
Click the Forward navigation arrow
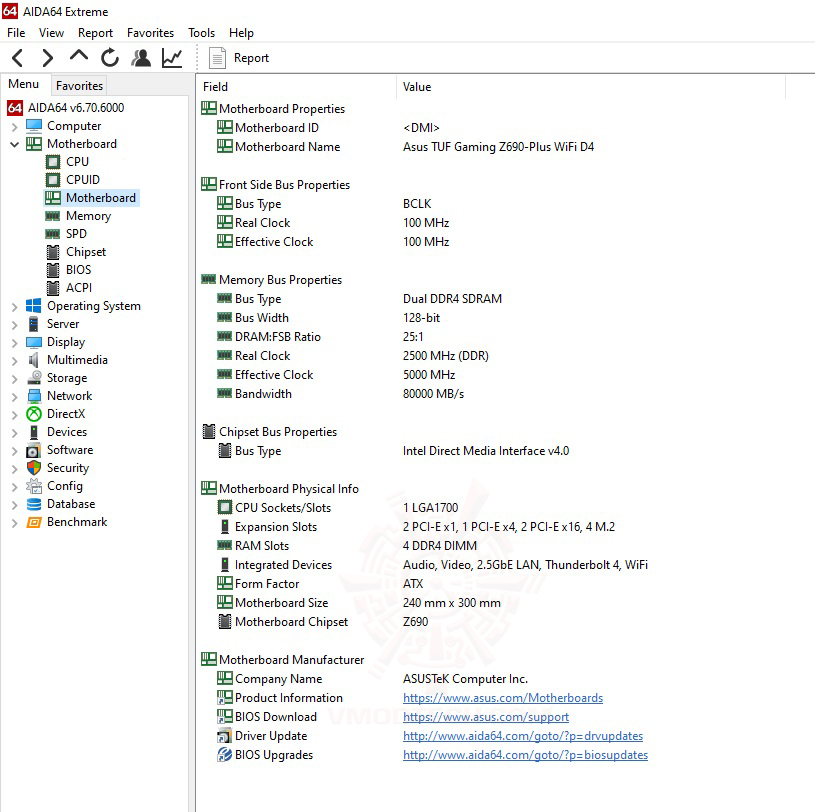pos(47,58)
